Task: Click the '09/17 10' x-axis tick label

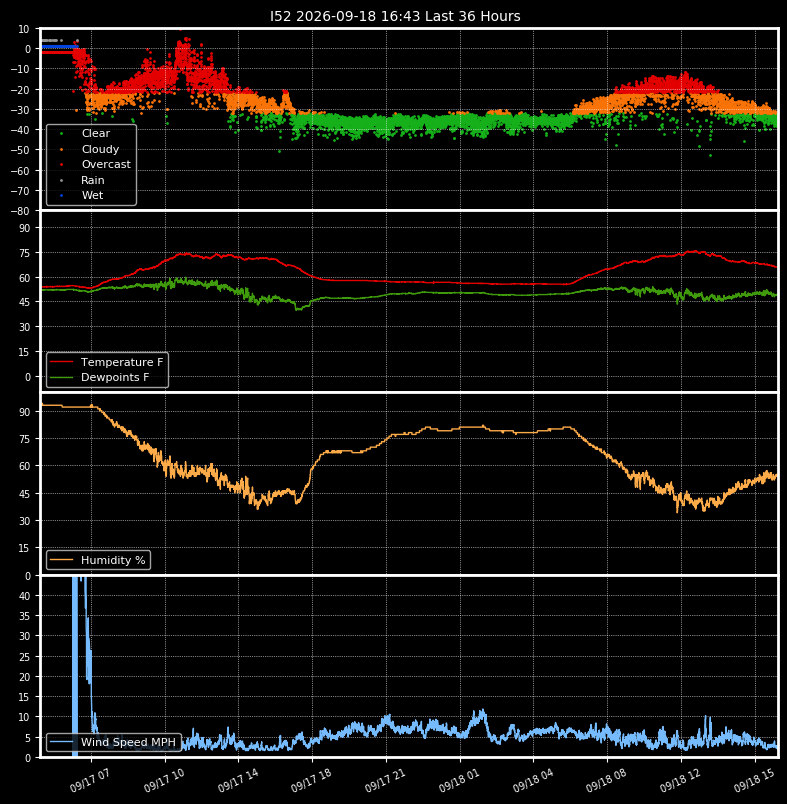Action: pyautogui.click(x=164, y=781)
